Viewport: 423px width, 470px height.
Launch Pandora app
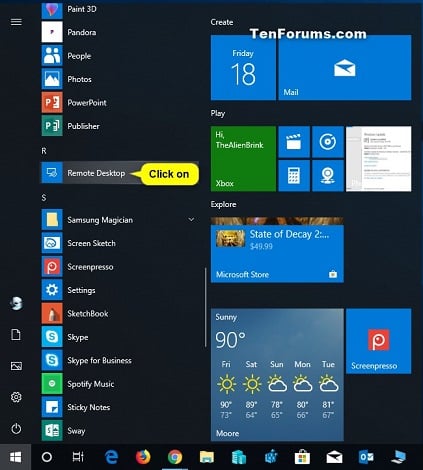(x=120, y=32)
